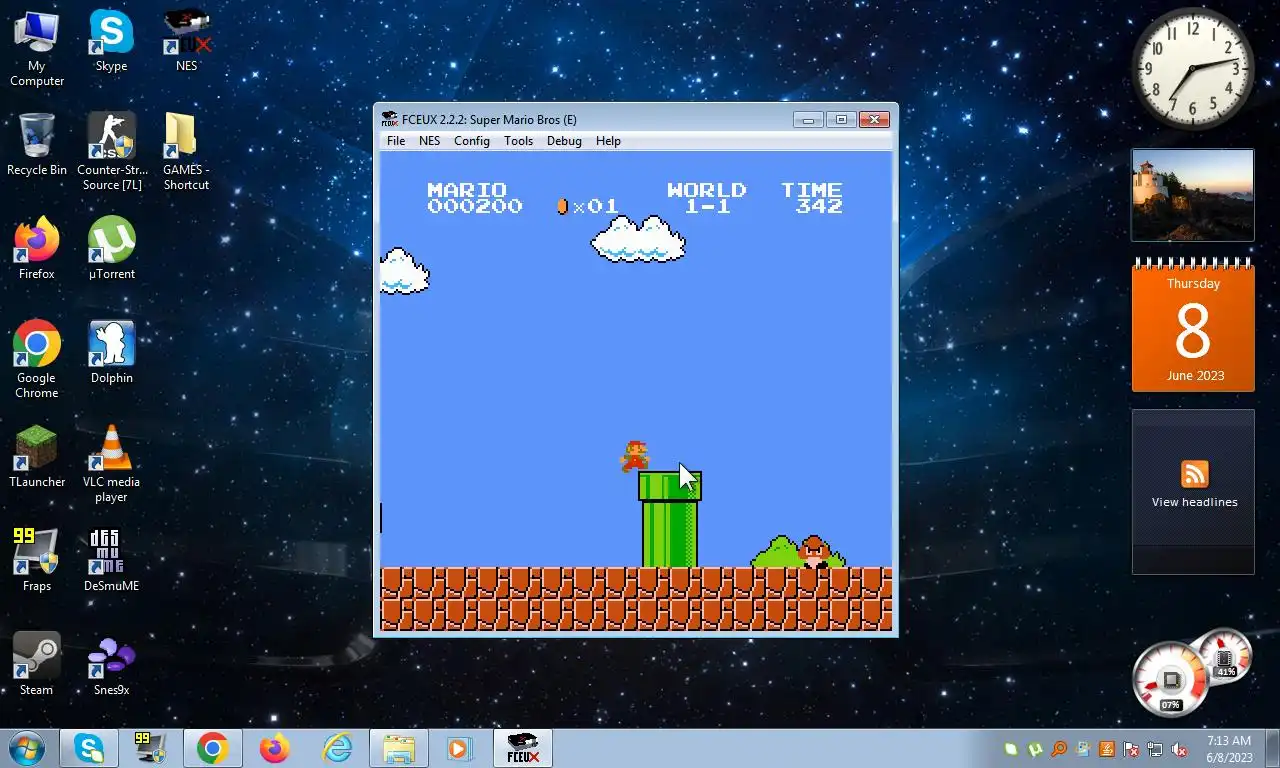
Task: Click the Firefox taskbar icon
Action: 274,748
